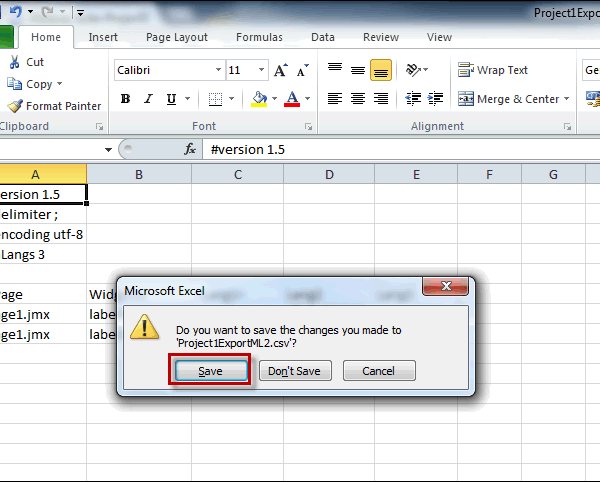The width and height of the screenshot is (600, 482).
Task: Click the Orientation text-angle icon
Action: point(413,70)
